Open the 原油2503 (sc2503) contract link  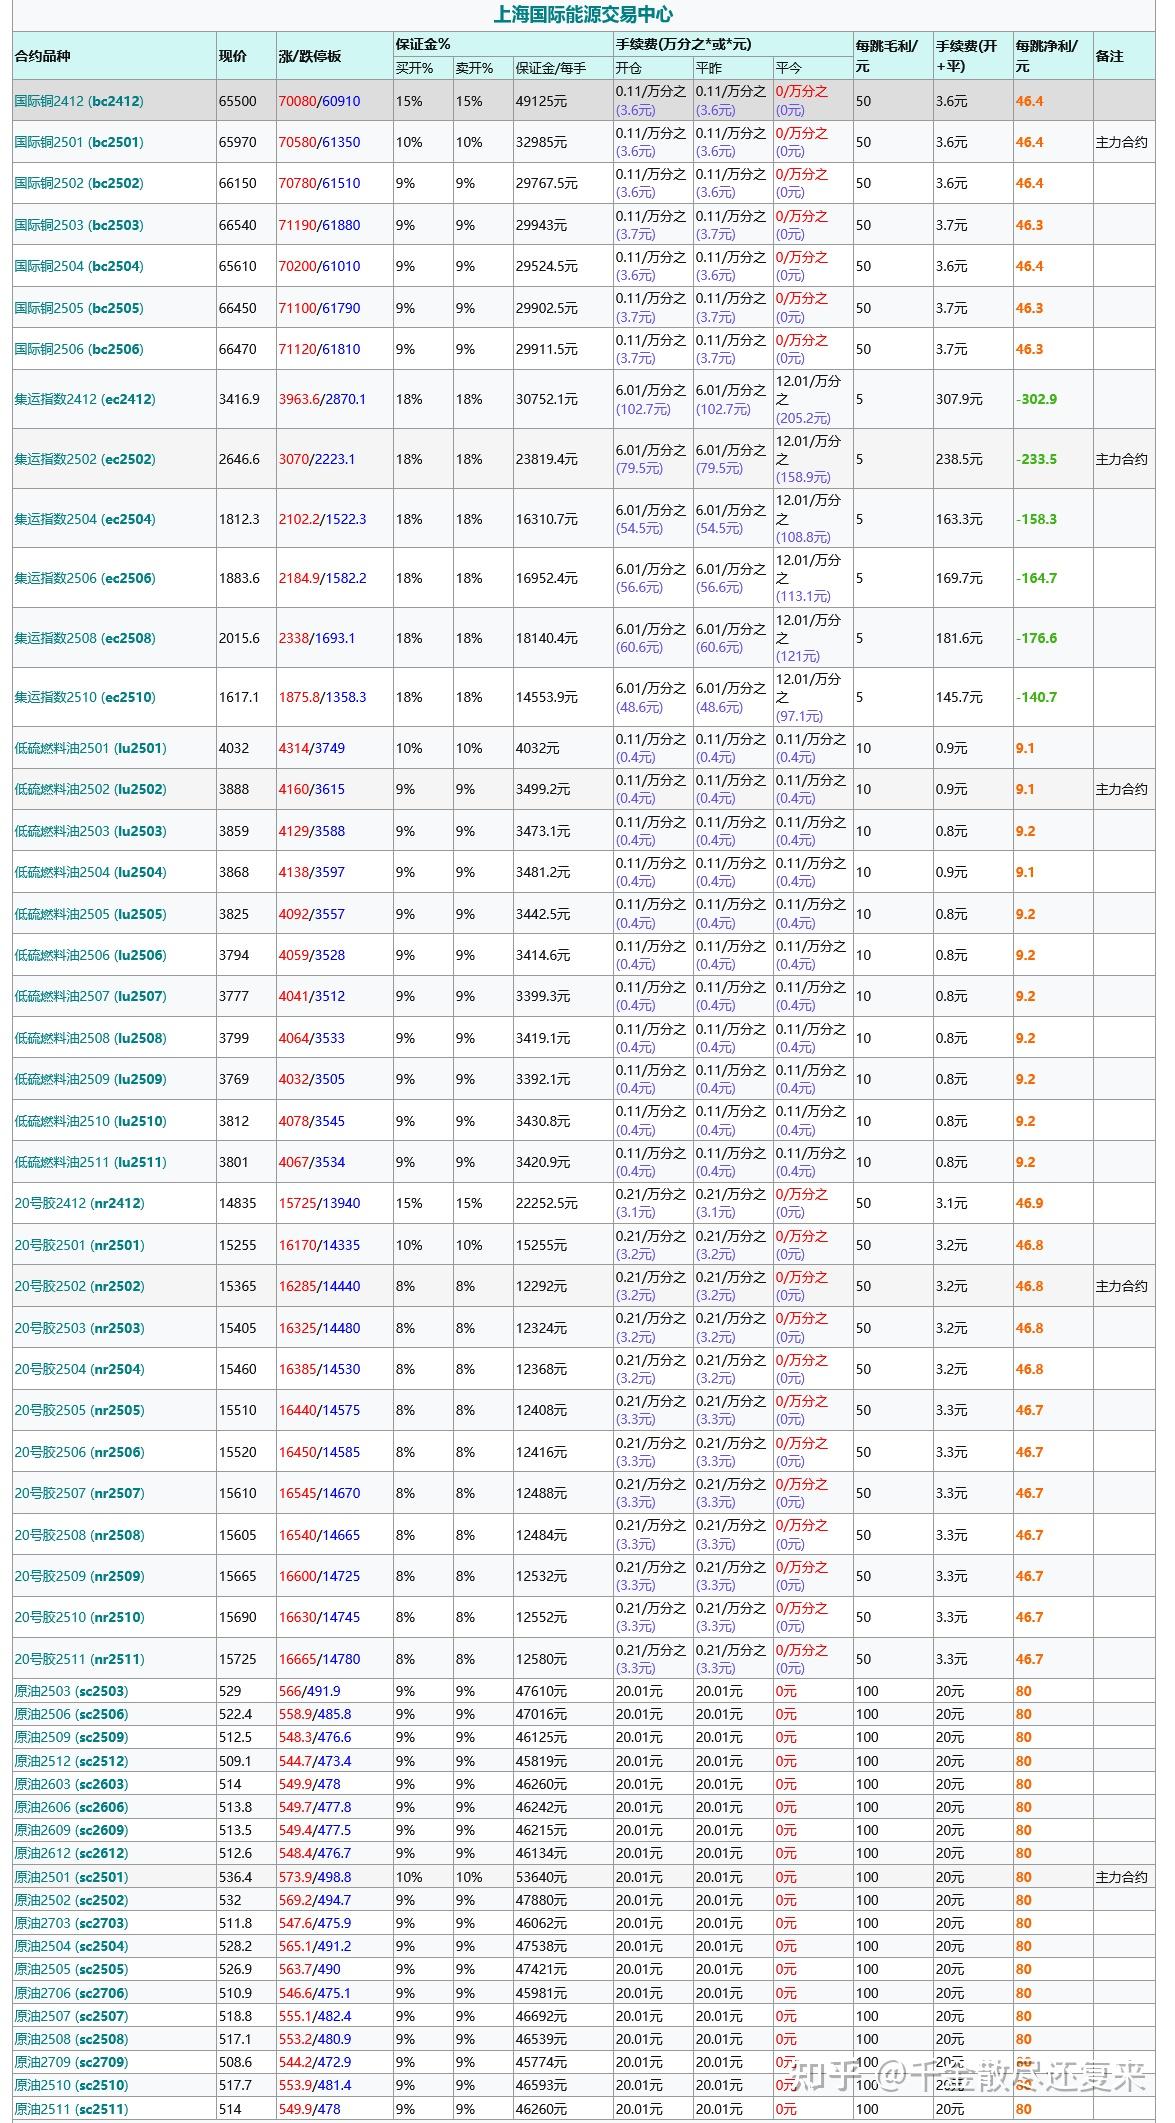[71, 1691]
